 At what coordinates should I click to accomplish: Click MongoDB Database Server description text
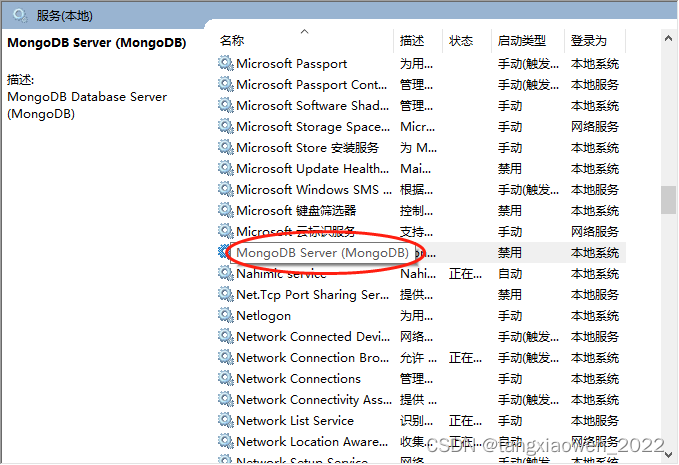[87, 105]
